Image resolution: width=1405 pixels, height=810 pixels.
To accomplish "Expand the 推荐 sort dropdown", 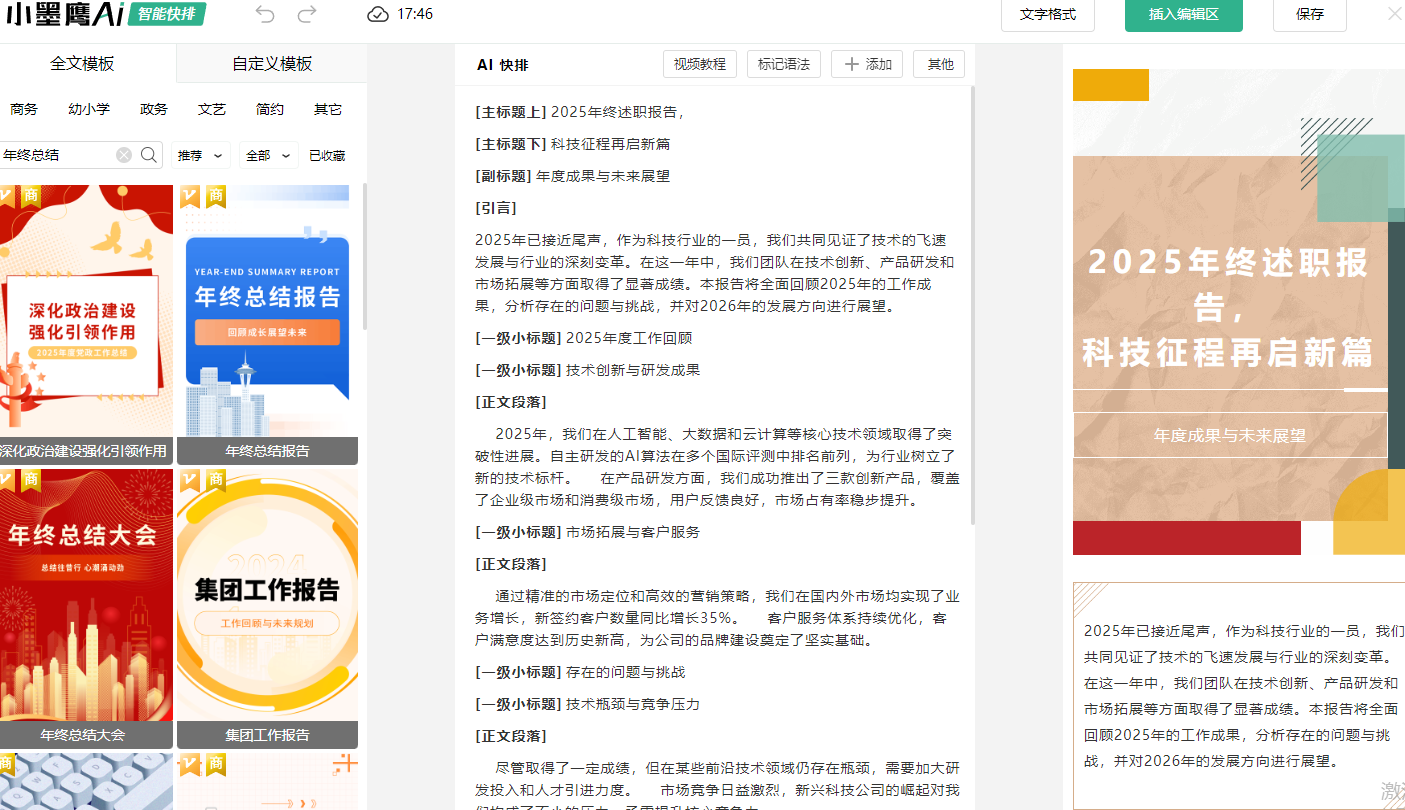I will click(x=200, y=156).
